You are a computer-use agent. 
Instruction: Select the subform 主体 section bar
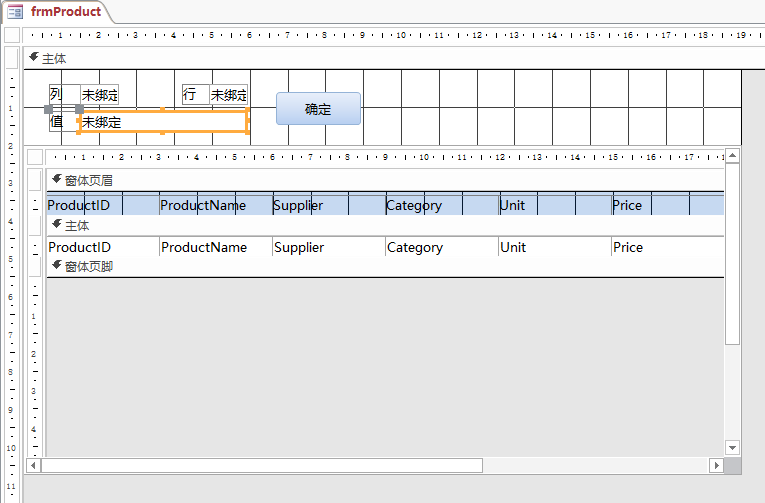pyautogui.click(x=385, y=225)
